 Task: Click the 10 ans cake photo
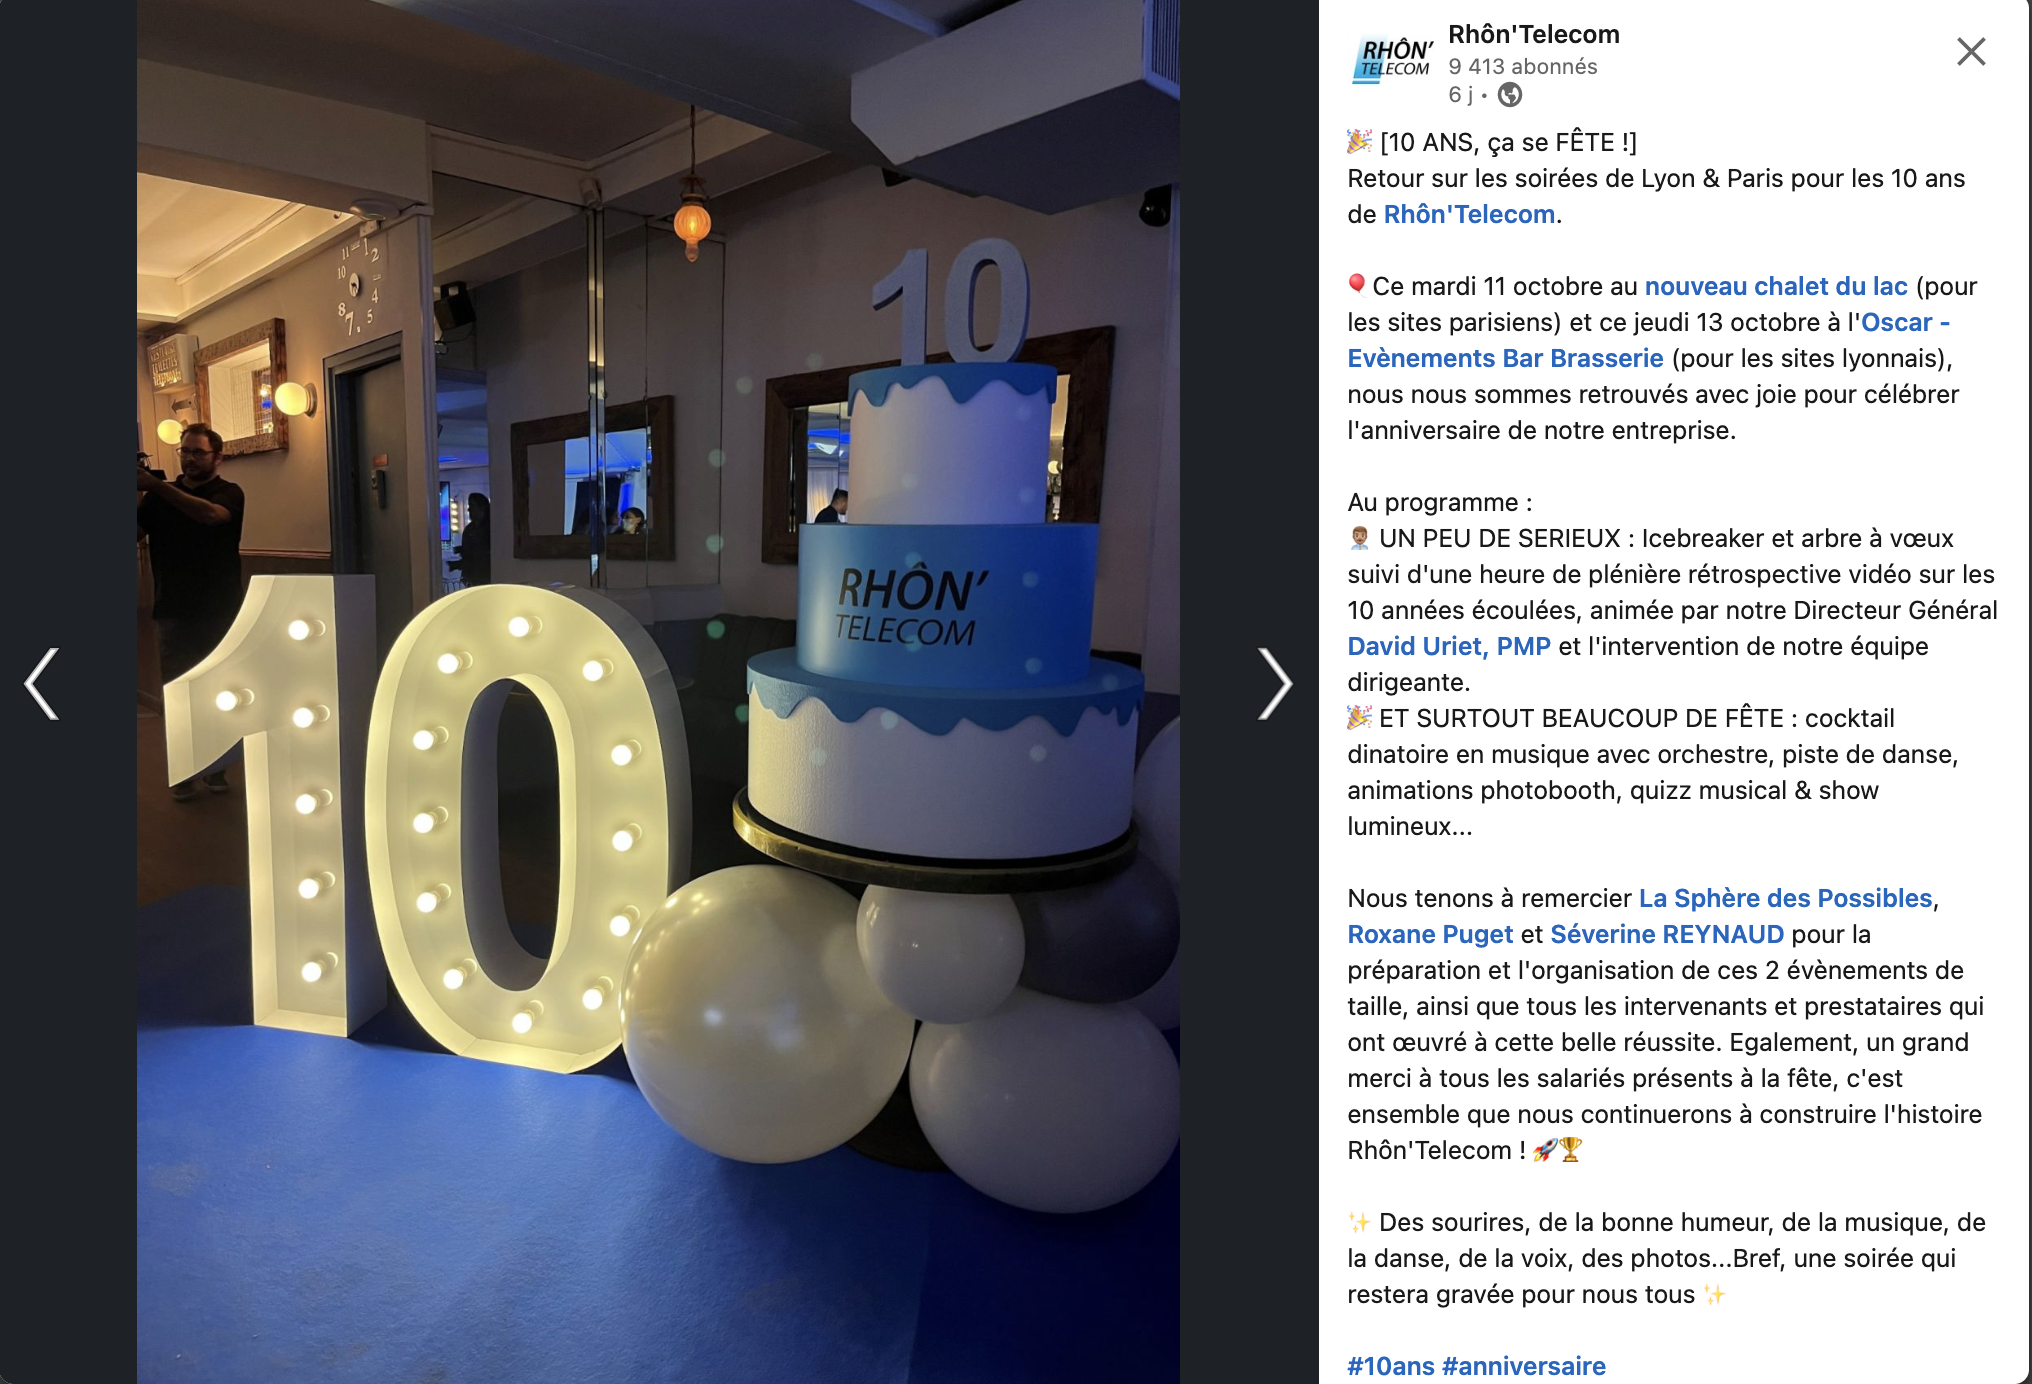pyautogui.click(x=658, y=692)
